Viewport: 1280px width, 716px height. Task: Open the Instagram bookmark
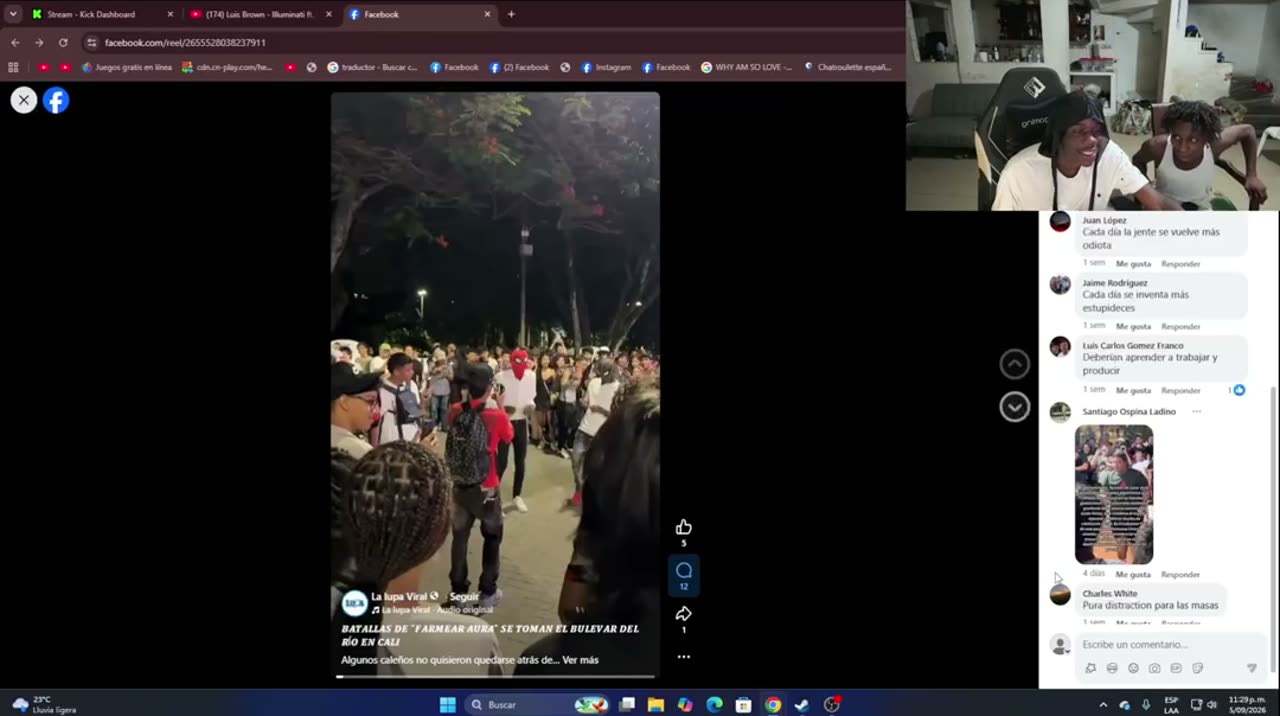click(x=606, y=67)
